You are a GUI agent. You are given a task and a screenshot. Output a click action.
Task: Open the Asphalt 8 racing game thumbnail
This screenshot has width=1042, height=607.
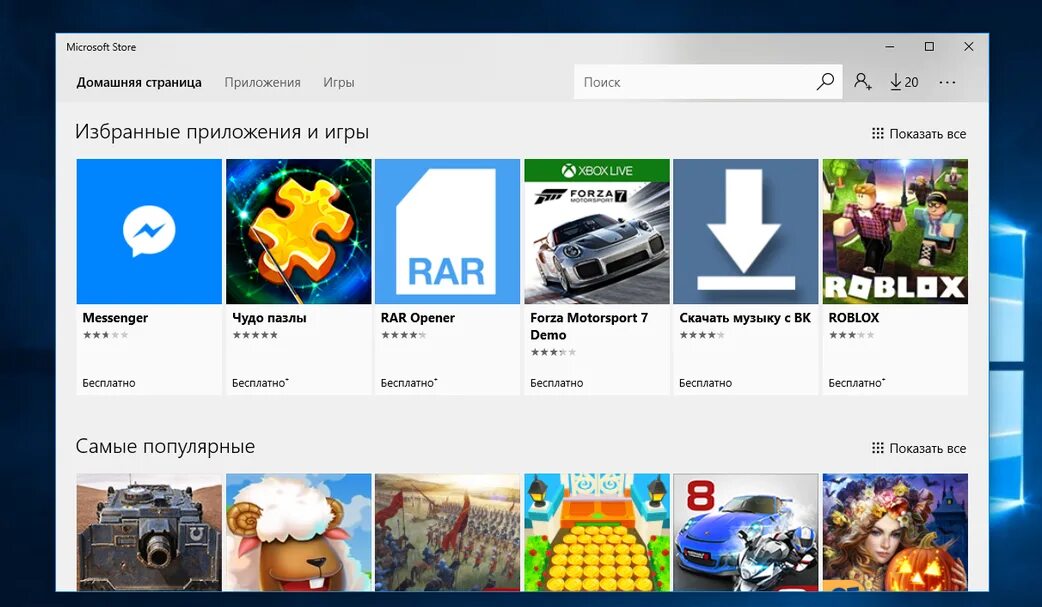point(746,532)
